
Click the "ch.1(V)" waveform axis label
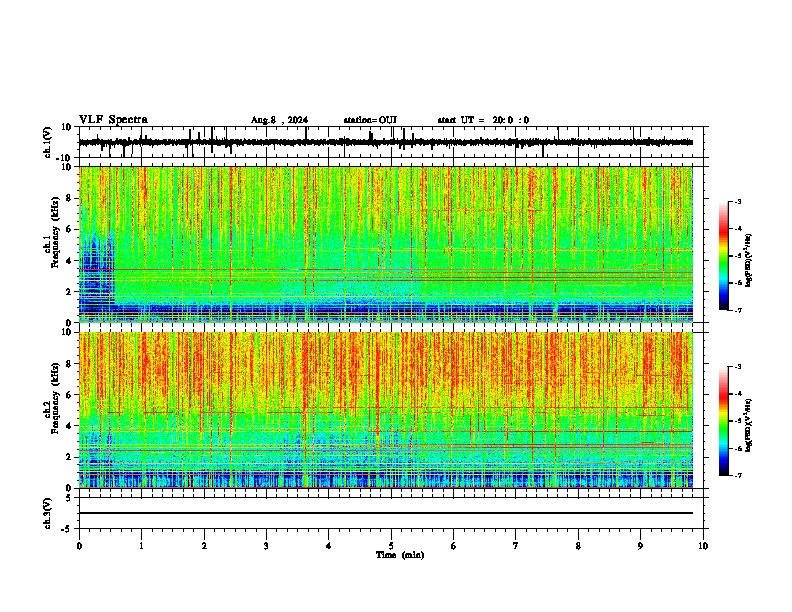click(x=48, y=142)
